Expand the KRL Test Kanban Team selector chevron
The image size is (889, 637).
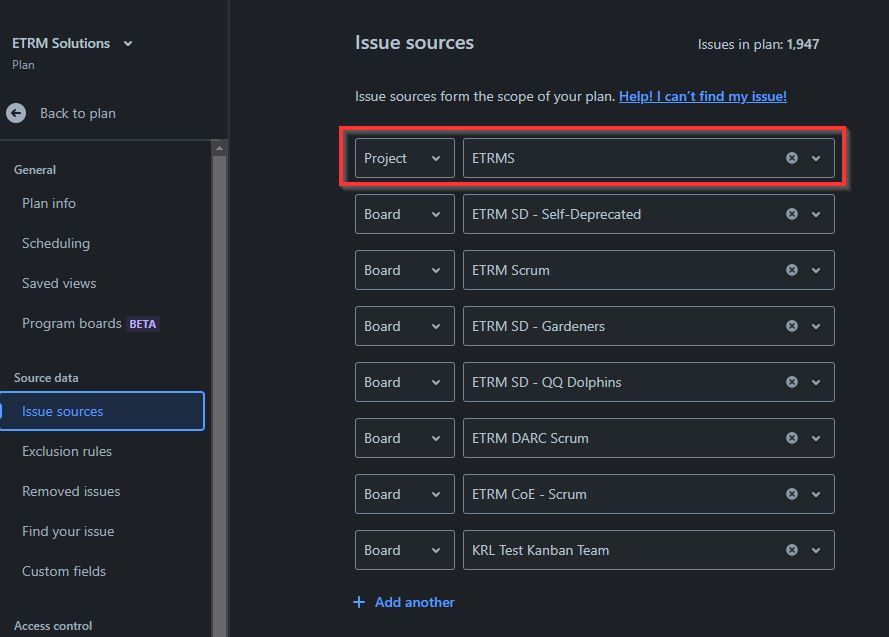[816, 550]
